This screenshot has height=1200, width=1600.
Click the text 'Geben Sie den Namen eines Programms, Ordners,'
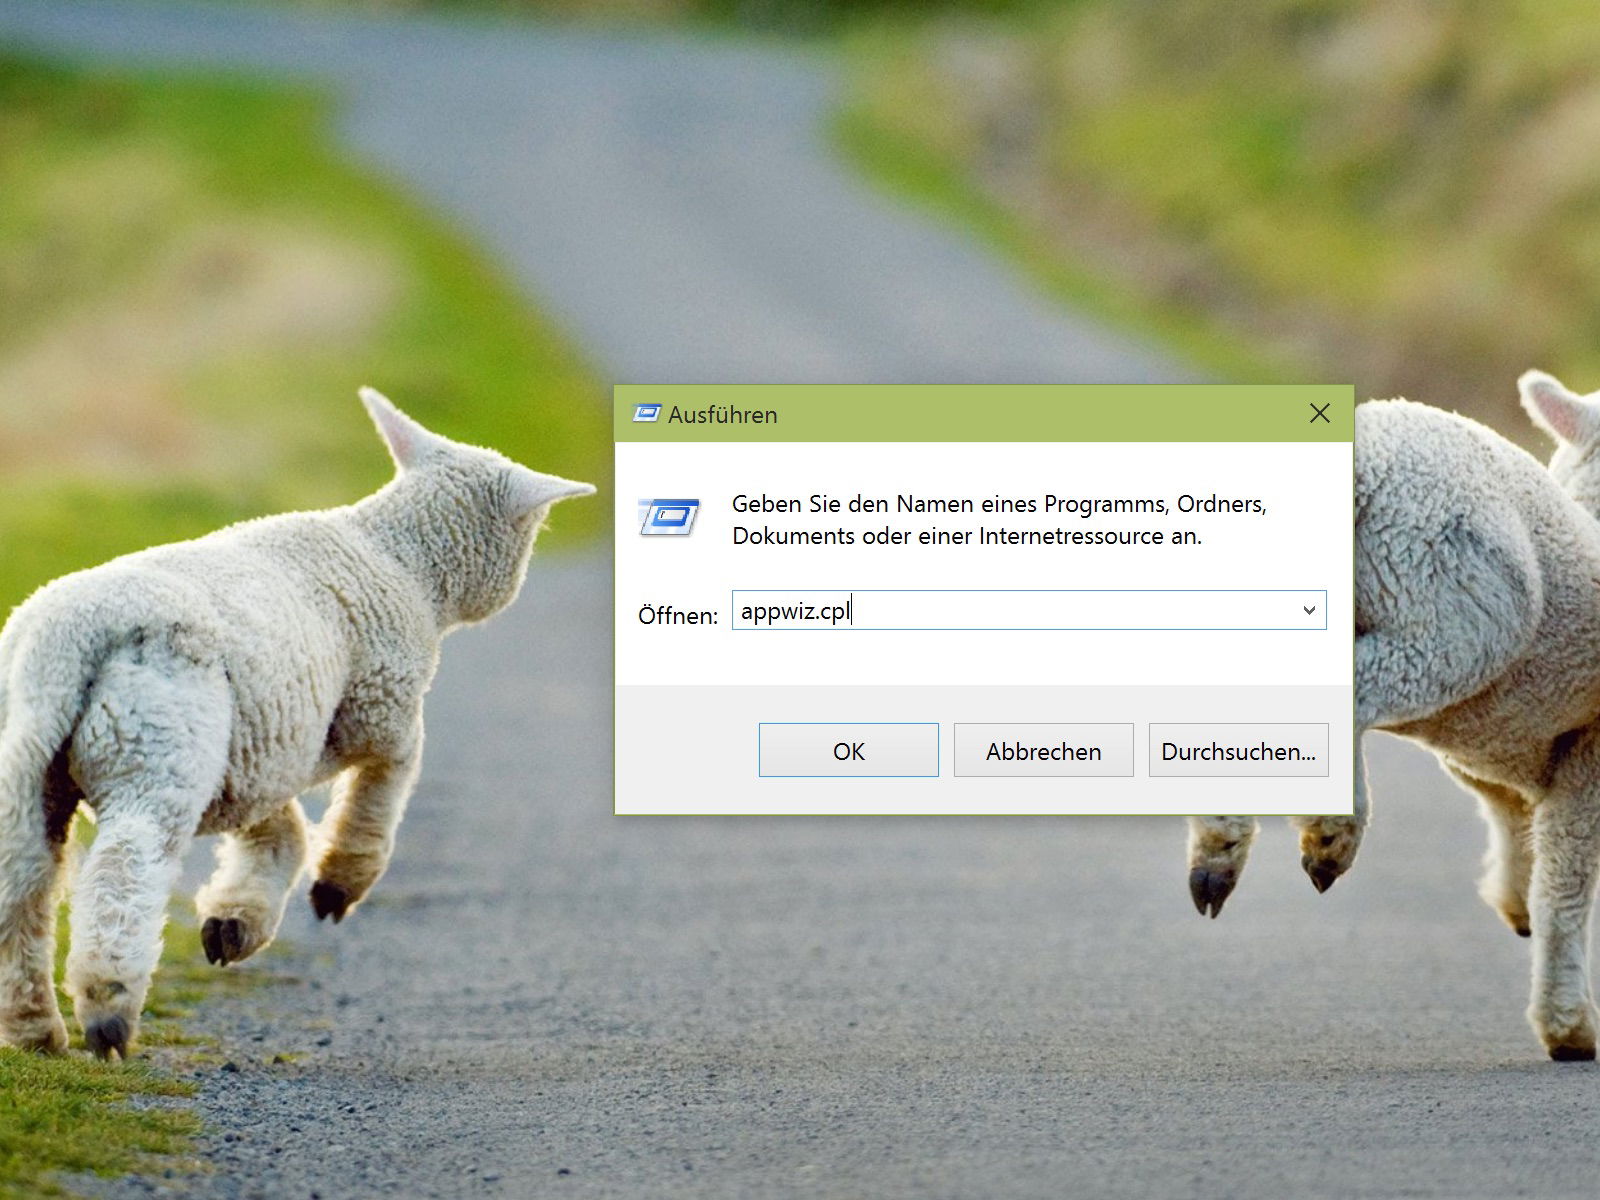tap(999, 504)
